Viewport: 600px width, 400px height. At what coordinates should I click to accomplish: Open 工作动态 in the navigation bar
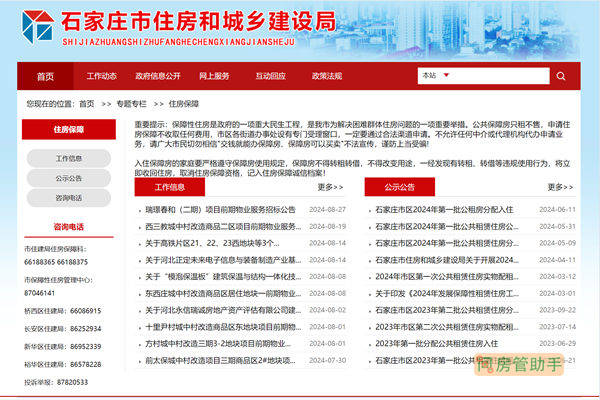101,76
